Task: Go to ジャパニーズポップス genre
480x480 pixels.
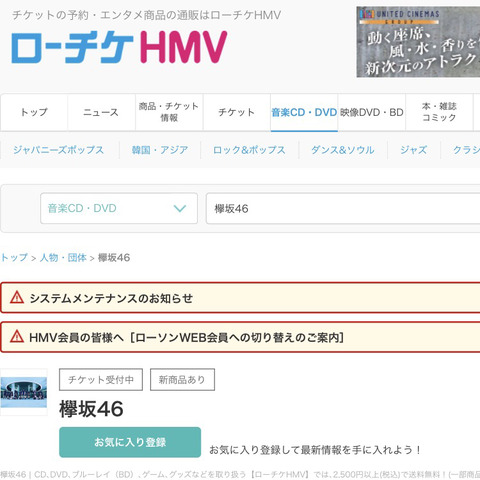Action: pyautogui.click(x=59, y=150)
